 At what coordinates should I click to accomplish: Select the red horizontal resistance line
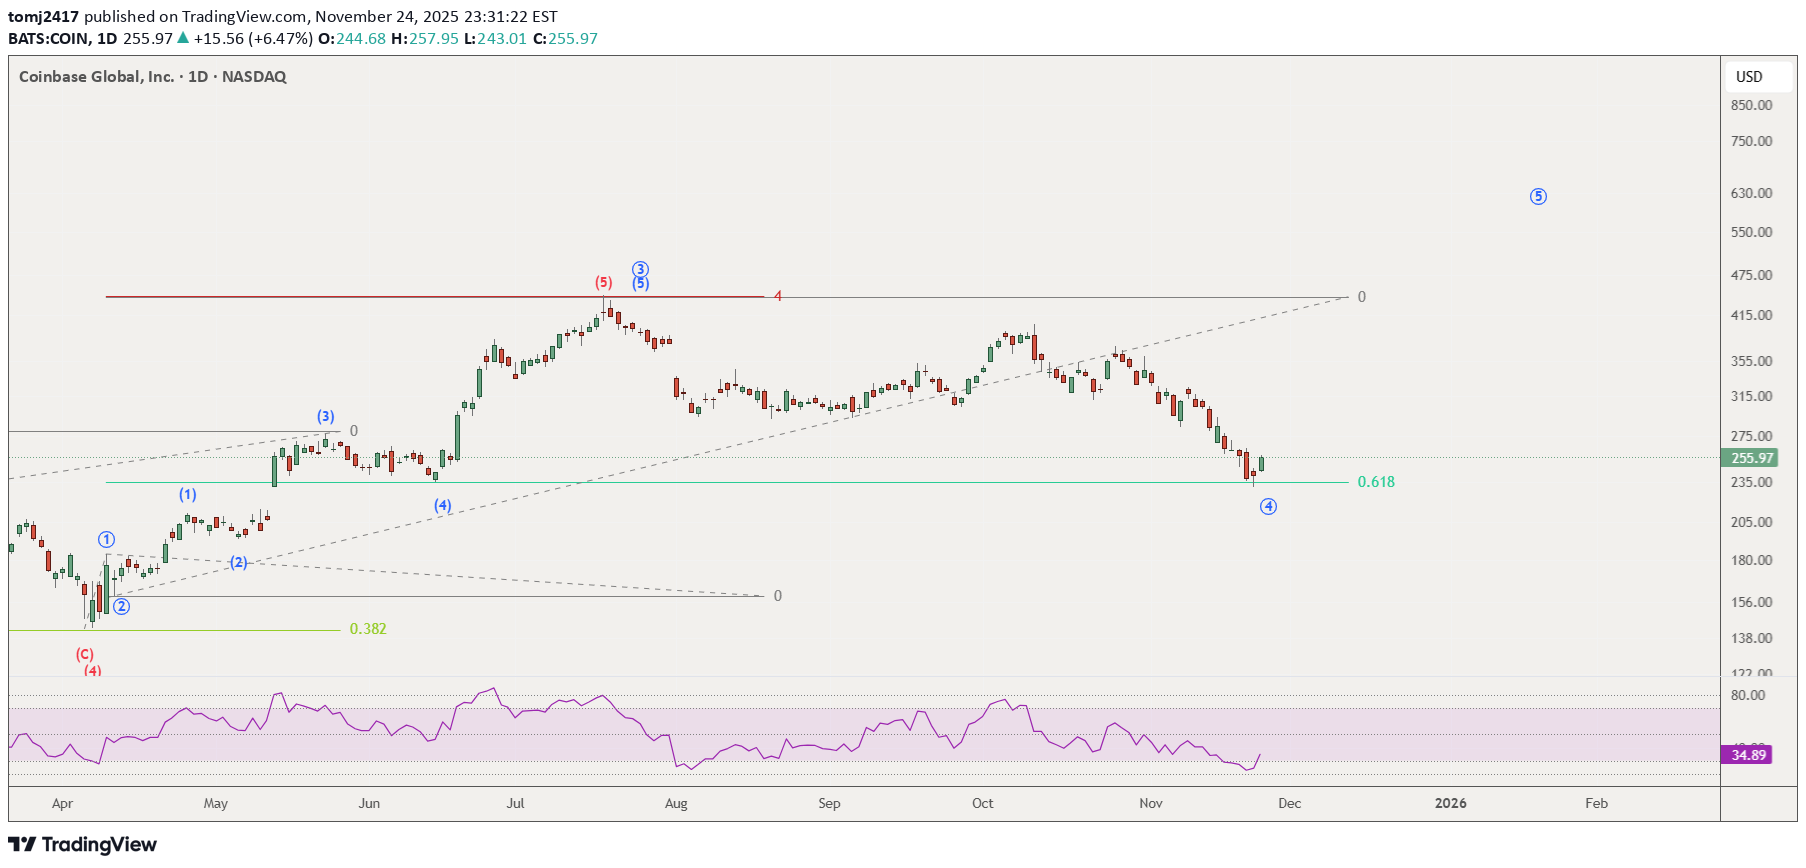coord(400,297)
